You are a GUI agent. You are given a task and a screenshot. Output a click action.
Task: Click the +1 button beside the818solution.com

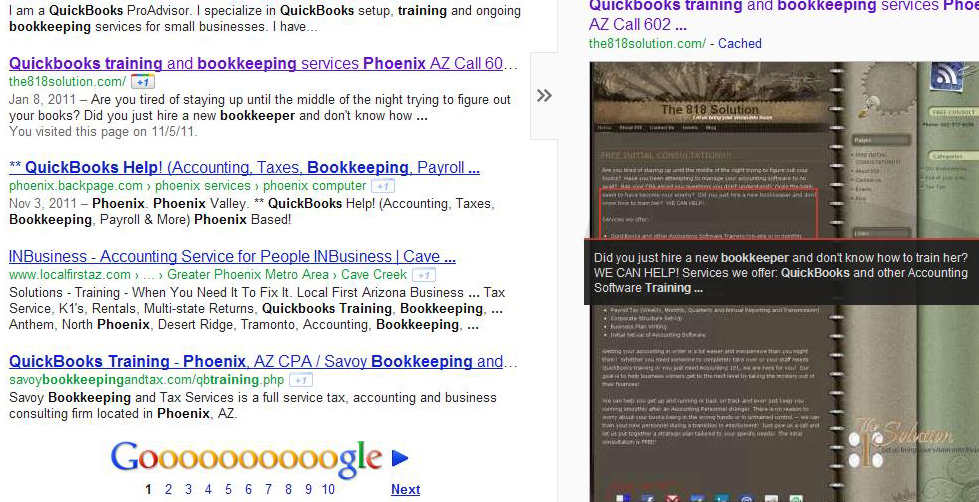[x=143, y=82]
